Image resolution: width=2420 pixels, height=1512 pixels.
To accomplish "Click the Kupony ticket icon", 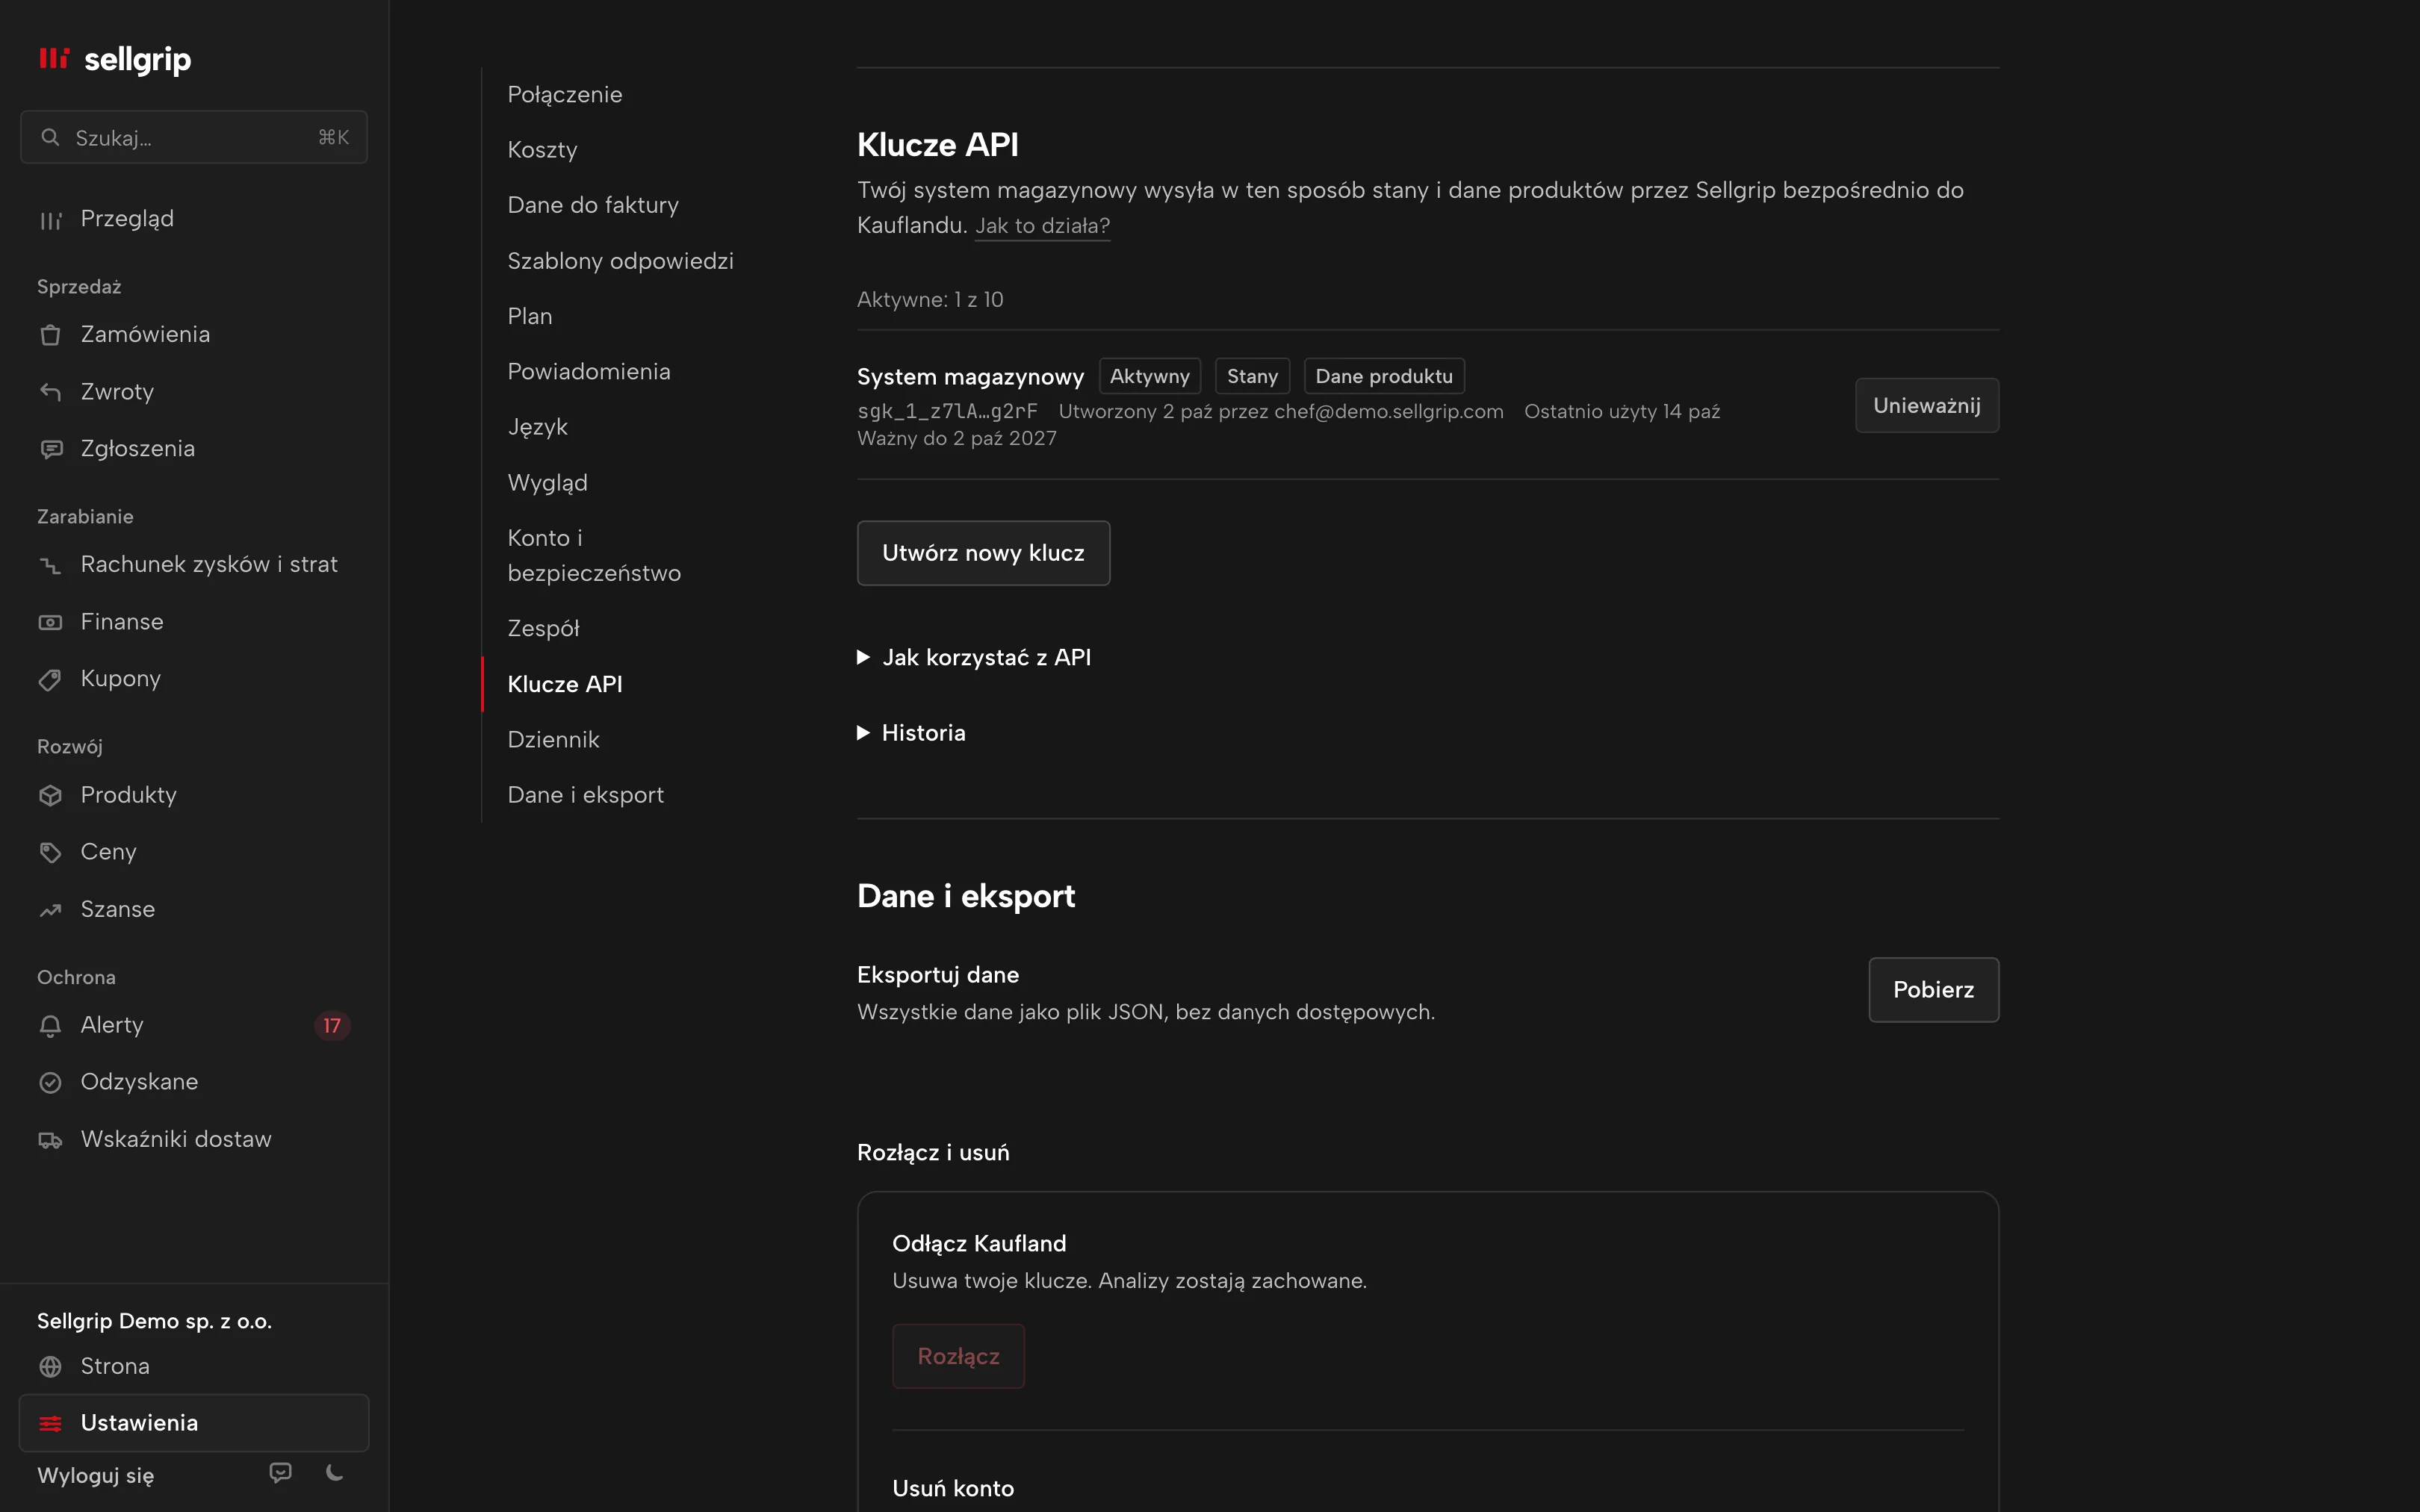I will click(x=50, y=679).
